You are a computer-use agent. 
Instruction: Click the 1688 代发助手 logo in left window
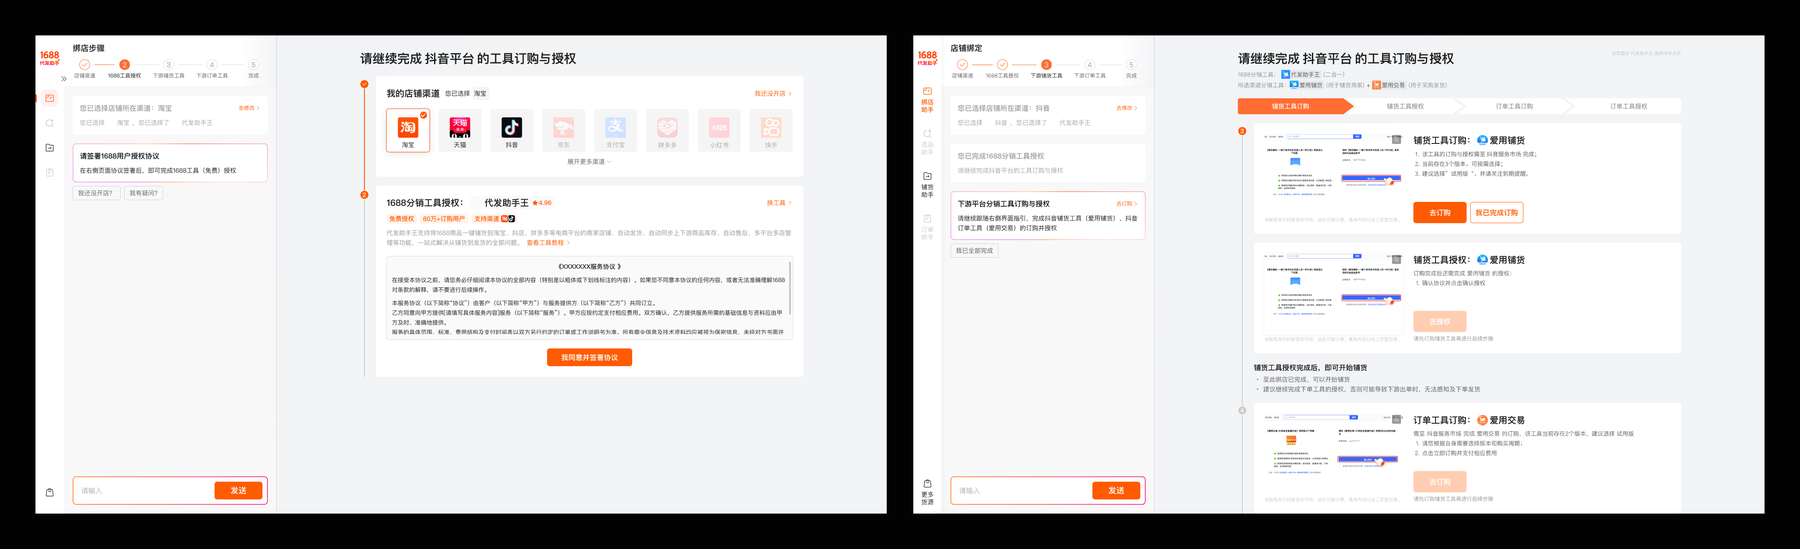pos(49,58)
